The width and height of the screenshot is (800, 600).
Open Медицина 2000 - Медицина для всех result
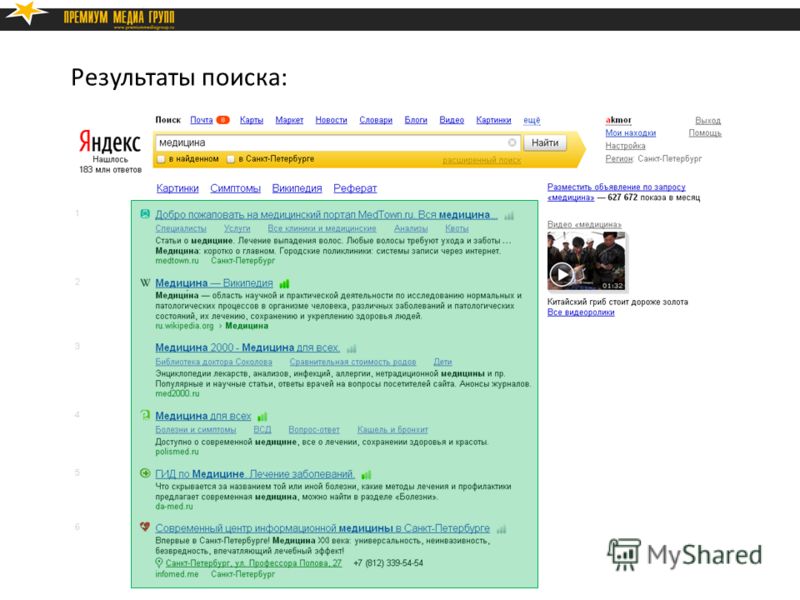click(247, 348)
